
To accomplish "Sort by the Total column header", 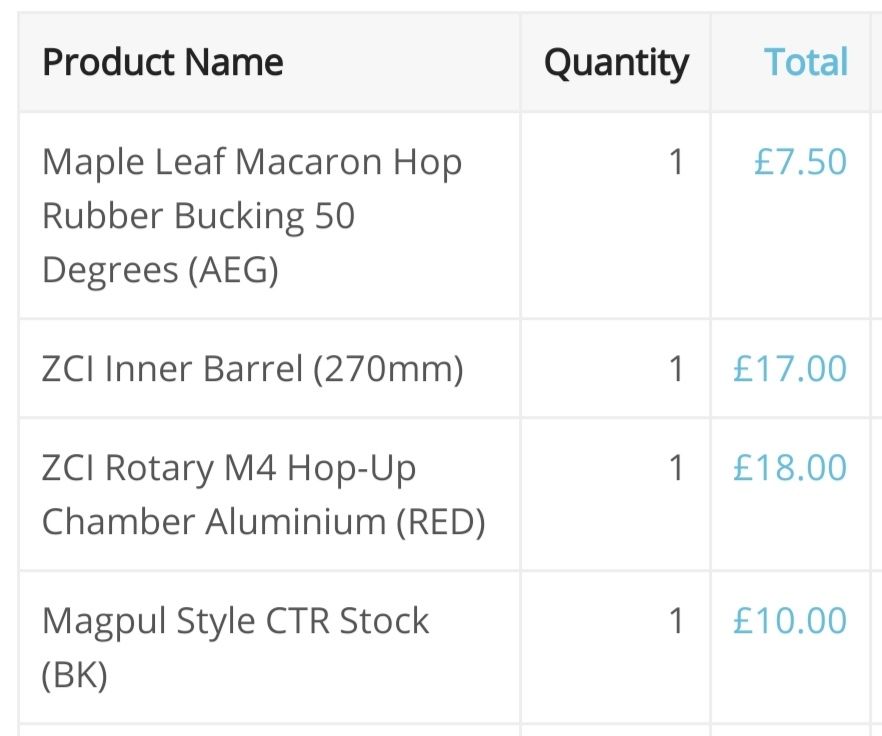I will coord(806,62).
